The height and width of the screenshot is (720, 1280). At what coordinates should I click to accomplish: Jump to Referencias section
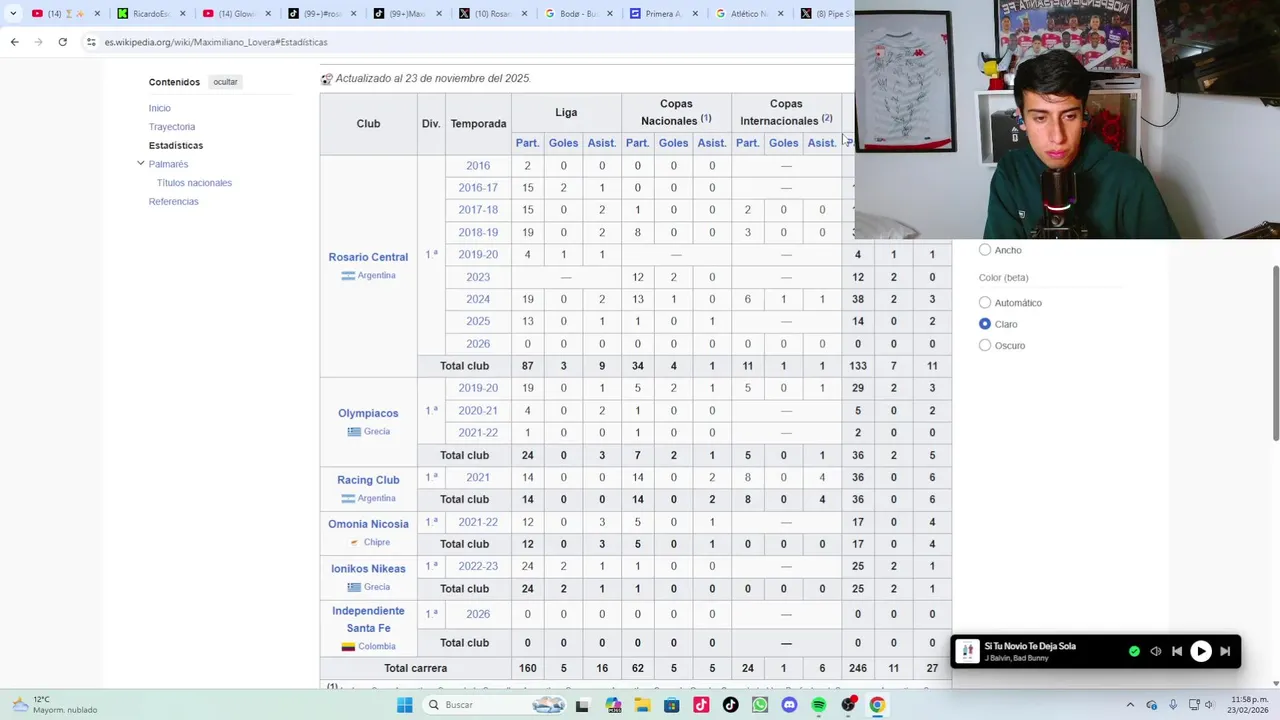pos(174,201)
